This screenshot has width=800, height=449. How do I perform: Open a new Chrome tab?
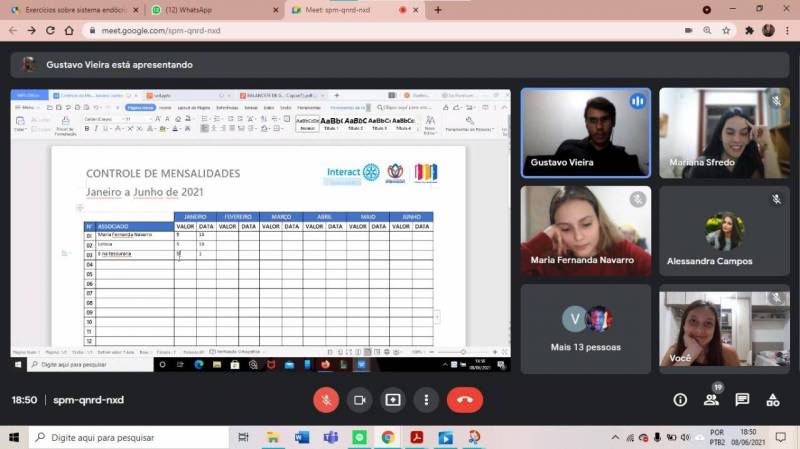point(438,10)
